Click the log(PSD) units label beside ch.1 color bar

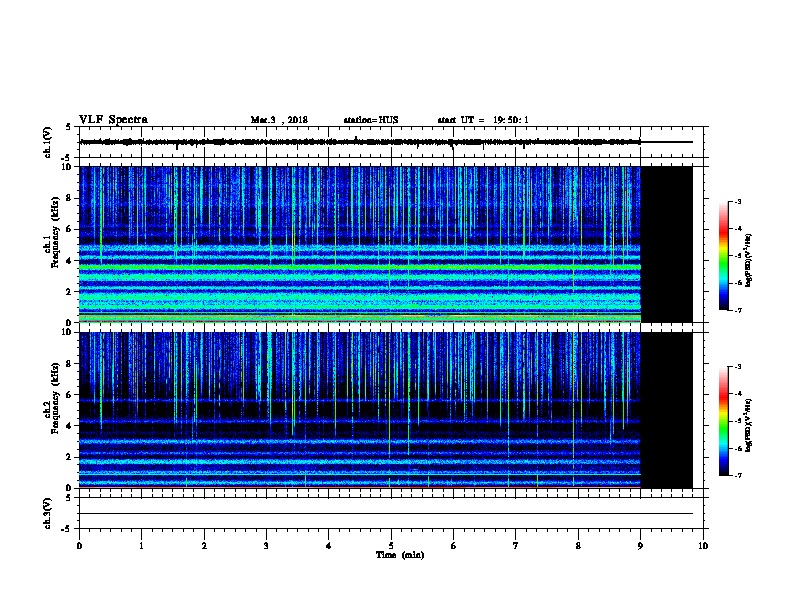click(749, 260)
